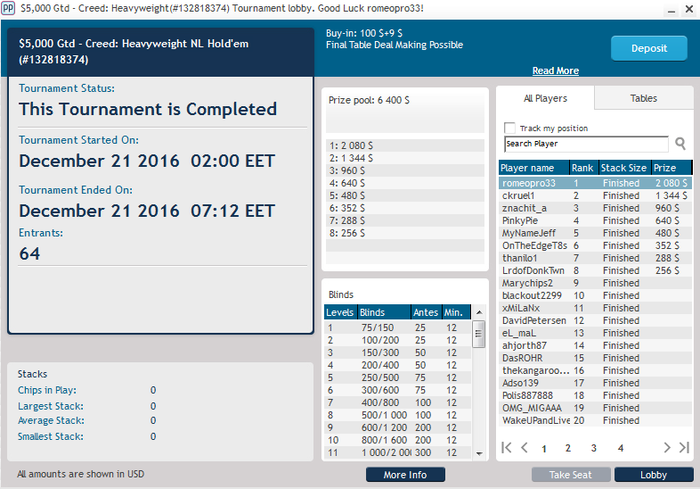Sort by Player name column header
Image resolution: width=700 pixels, height=489 pixels.
coord(534,168)
